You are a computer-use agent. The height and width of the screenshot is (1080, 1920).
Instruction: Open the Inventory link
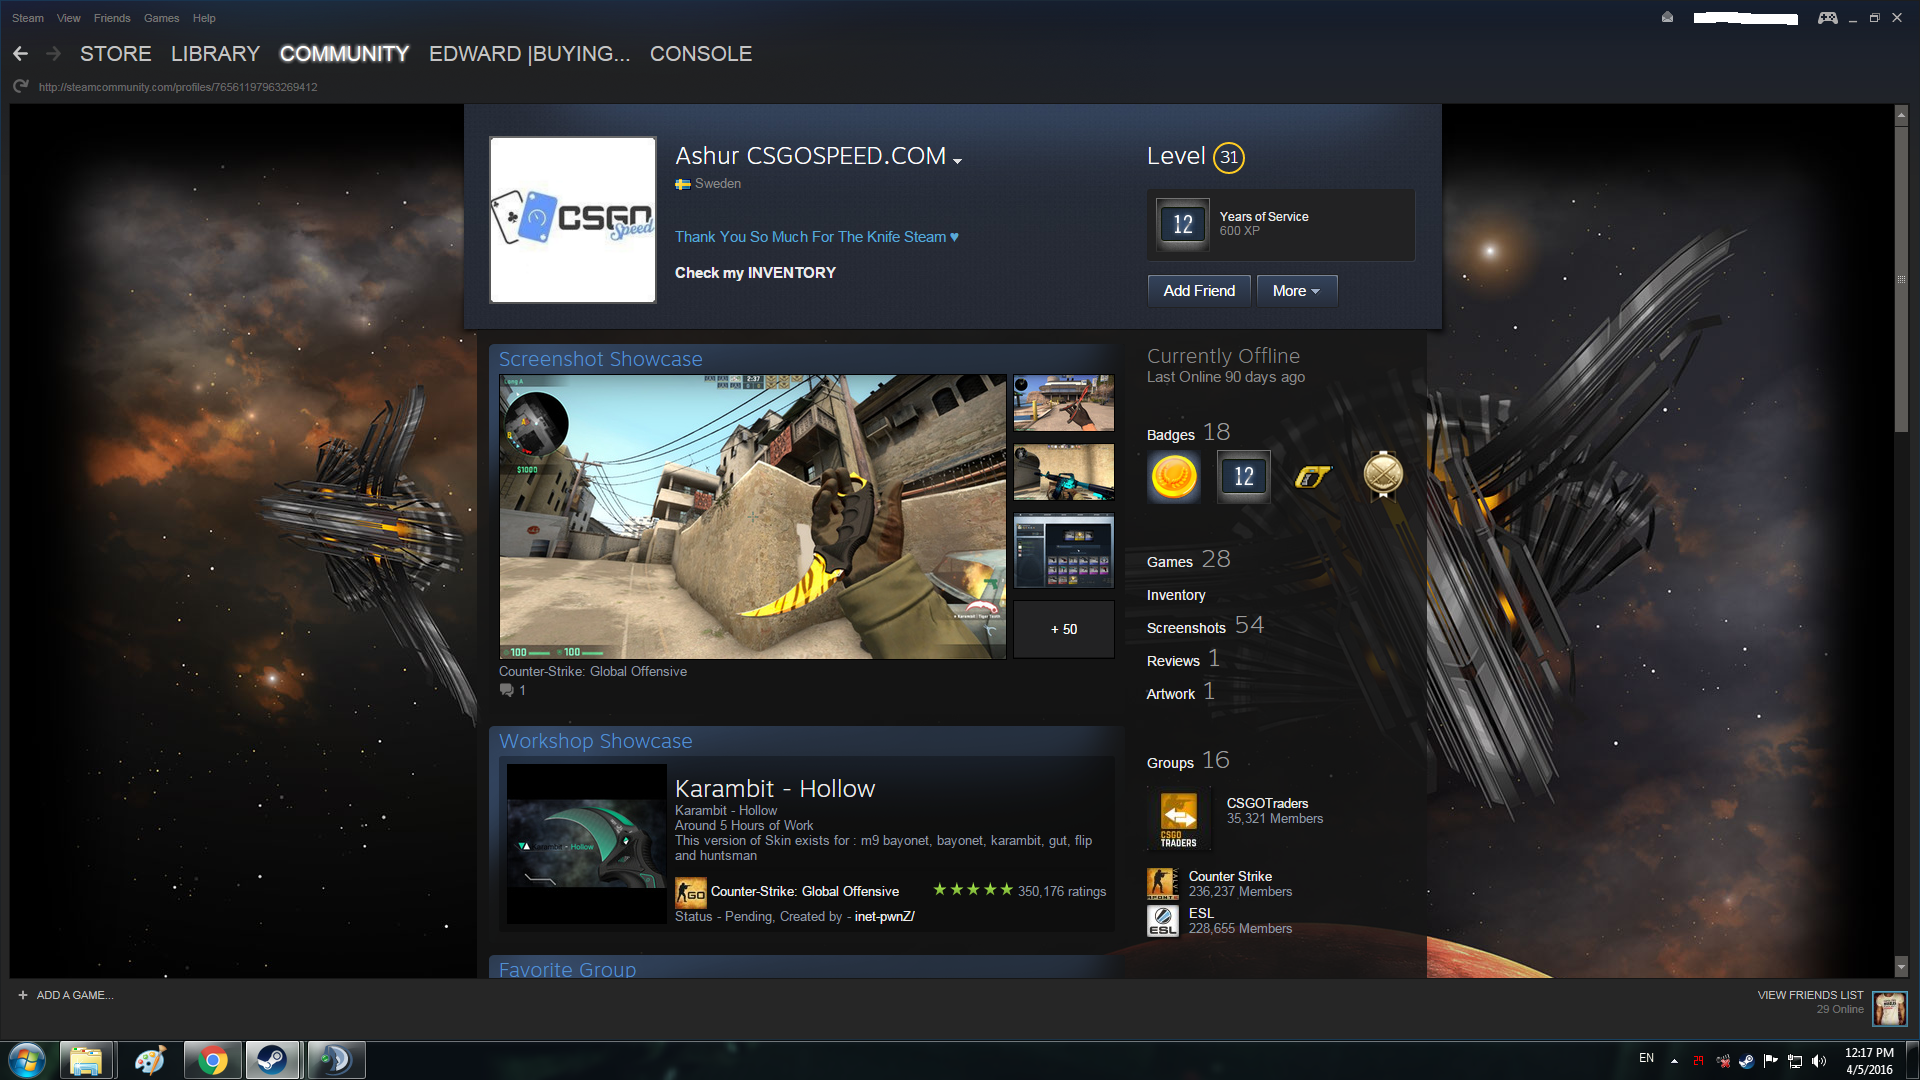(x=1176, y=595)
